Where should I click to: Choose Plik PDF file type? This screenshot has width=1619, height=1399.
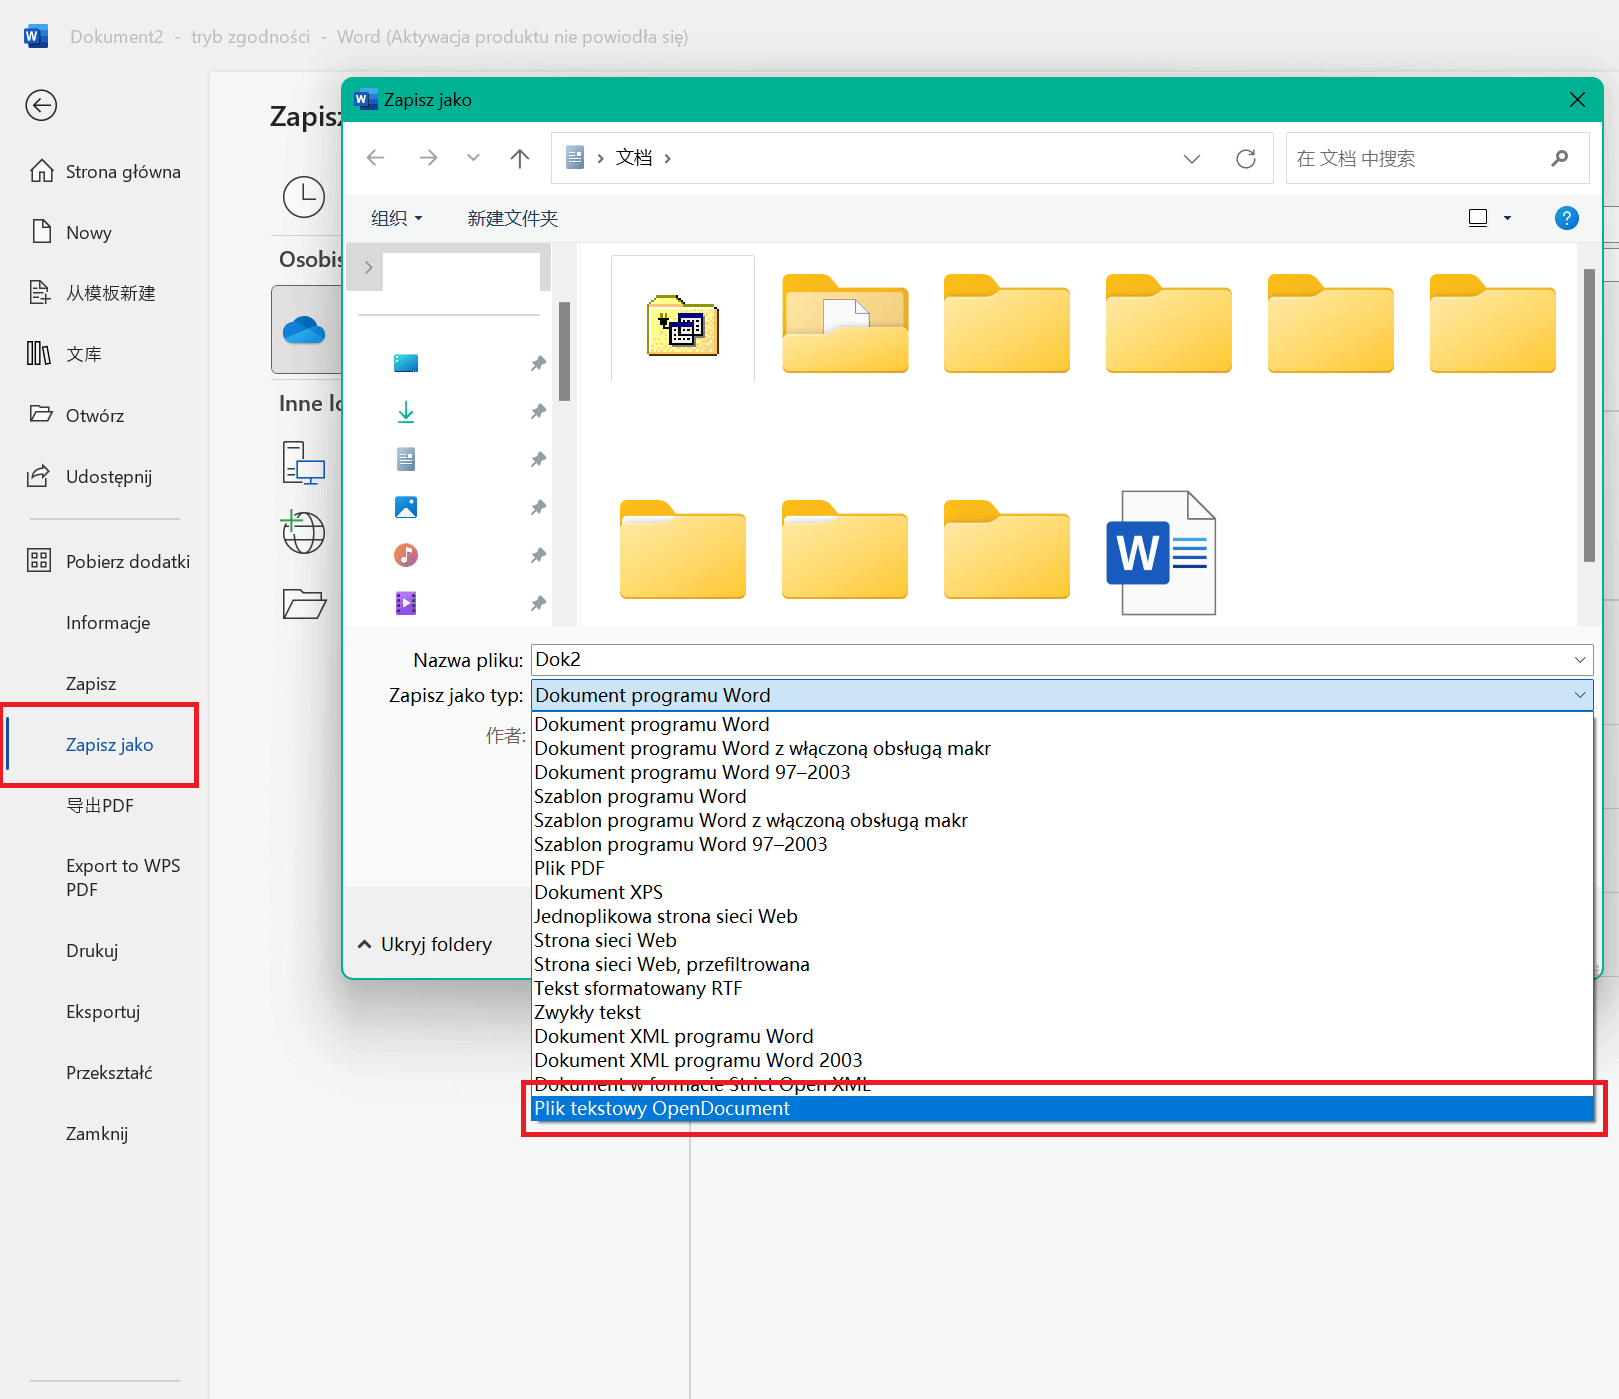tap(1062, 868)
